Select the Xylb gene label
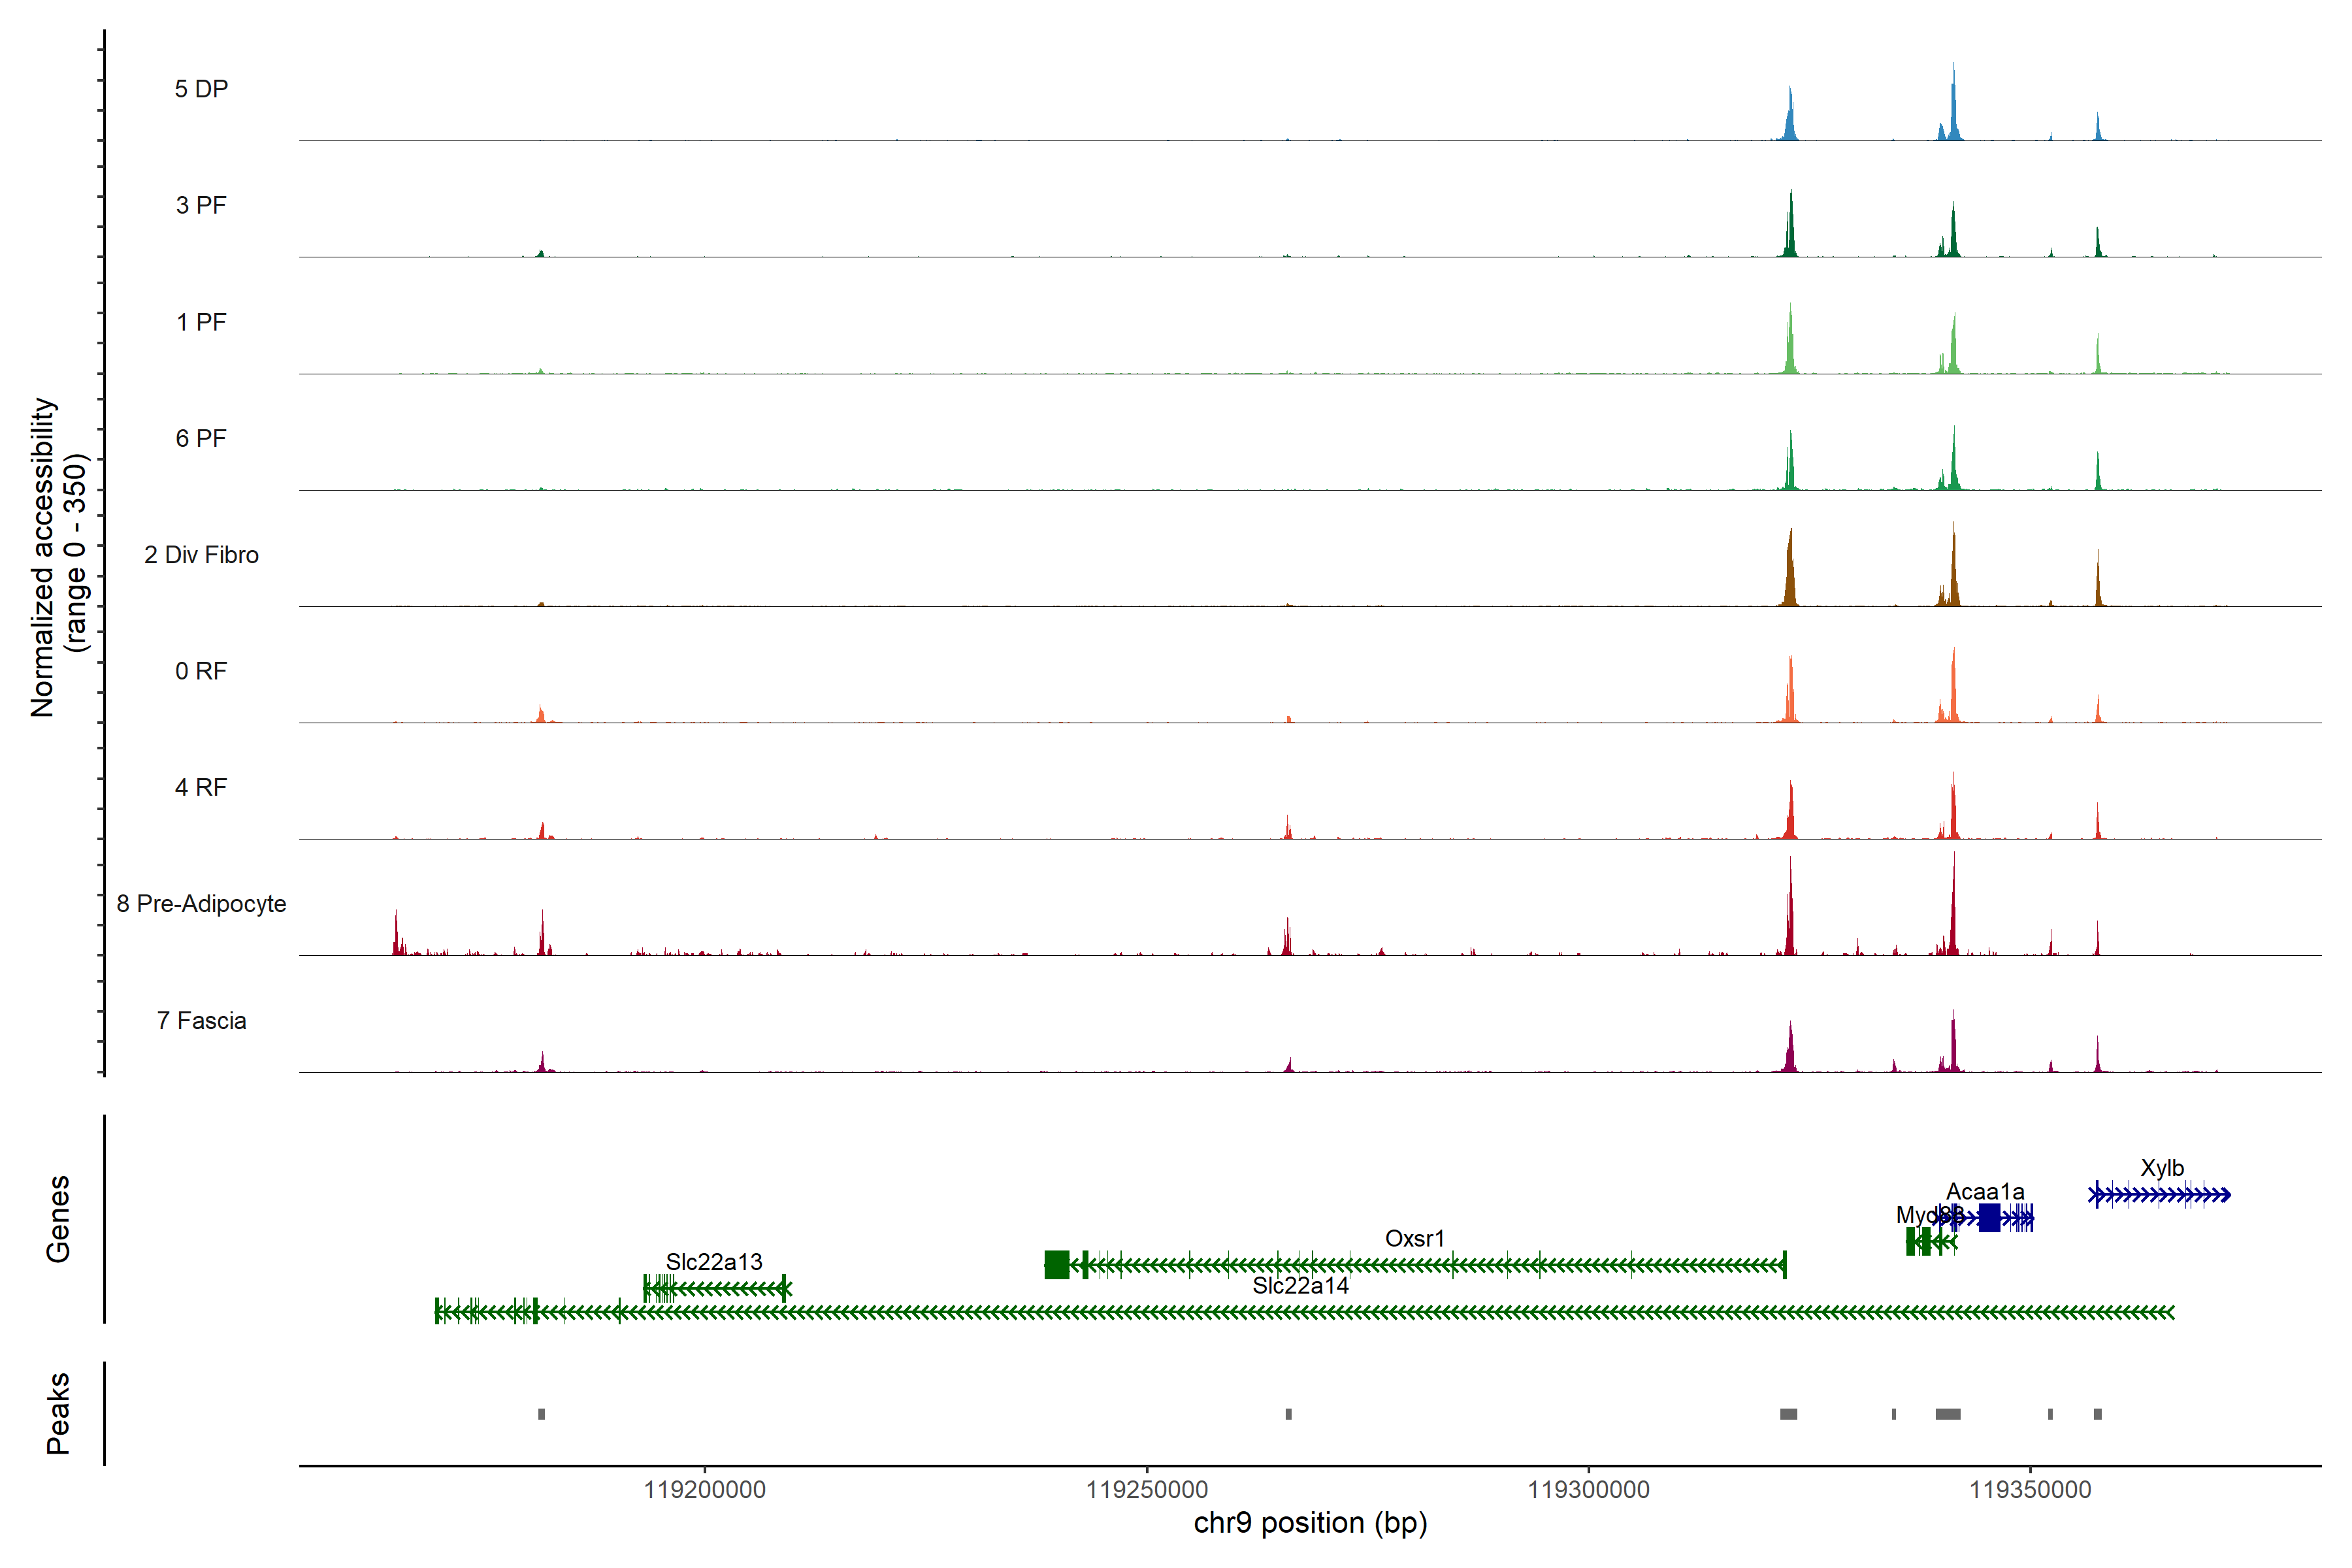2352x1568 pixels. click(2162, 1168)
